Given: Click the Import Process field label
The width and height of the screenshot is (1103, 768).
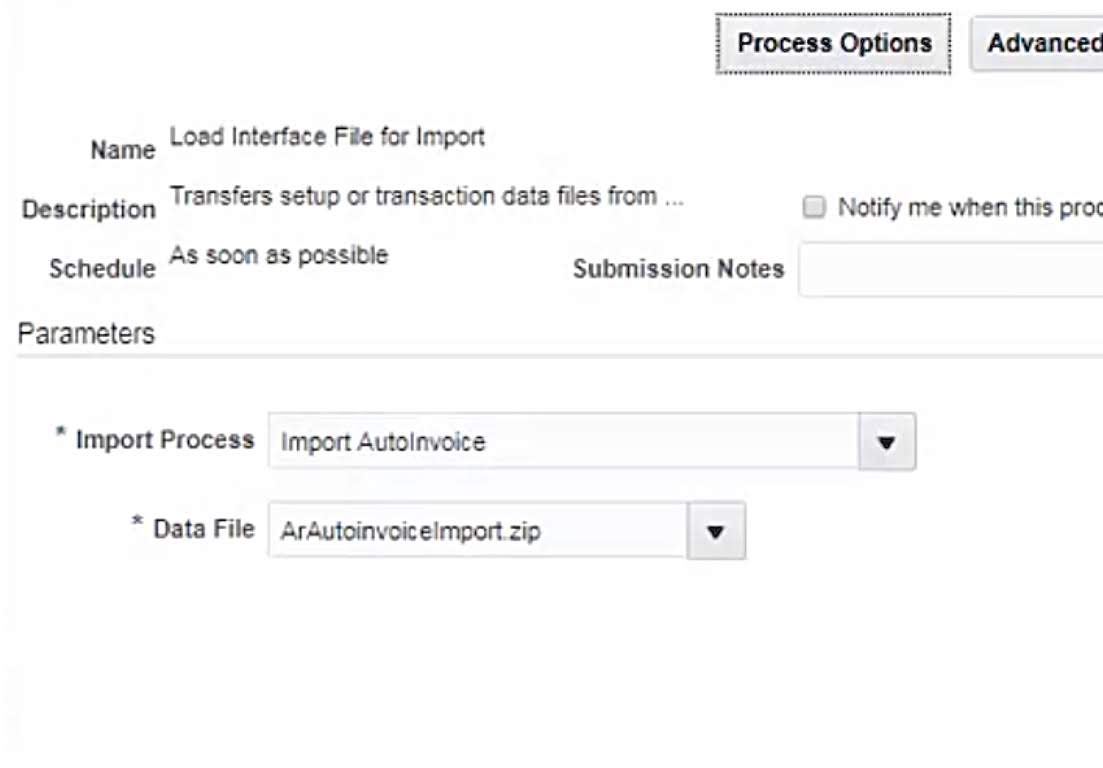Looking at the screenshot, I should pyautogui.click(x=165, y=440).
